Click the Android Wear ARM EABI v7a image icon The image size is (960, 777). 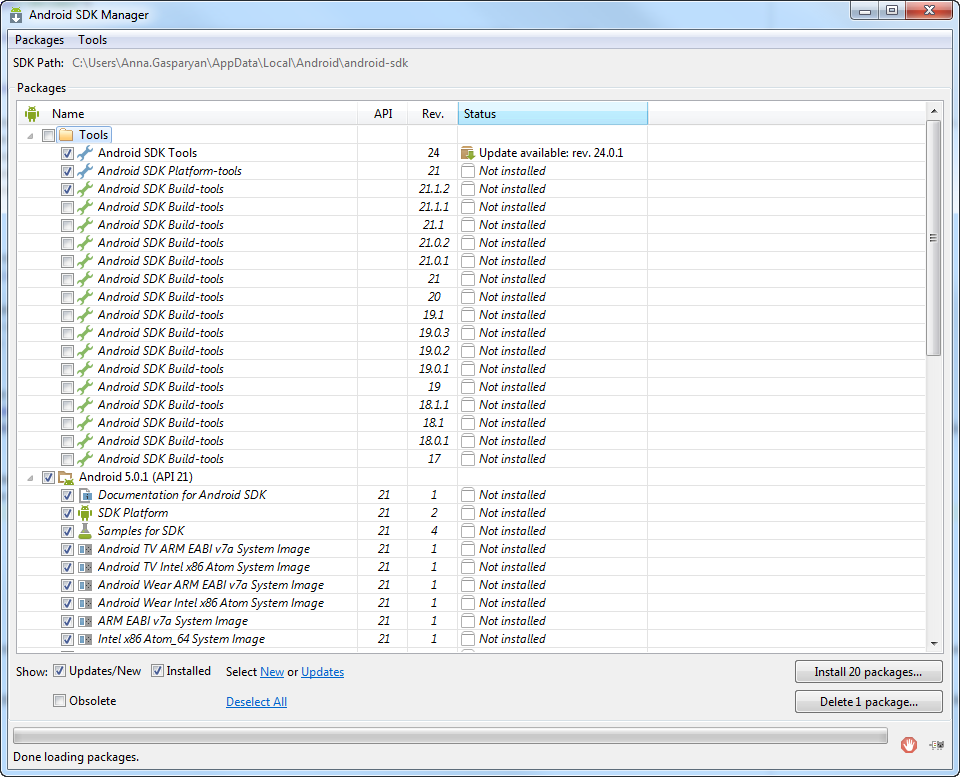[x=85, y=585]
